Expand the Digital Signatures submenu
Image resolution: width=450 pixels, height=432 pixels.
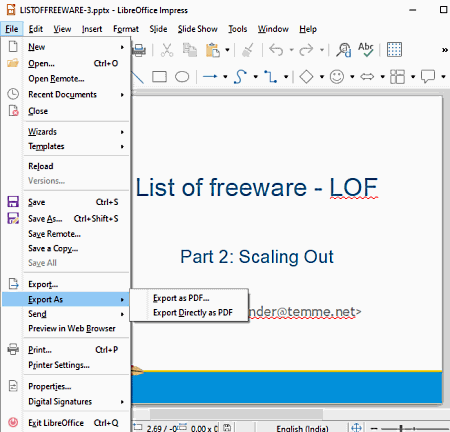[66, 402]
